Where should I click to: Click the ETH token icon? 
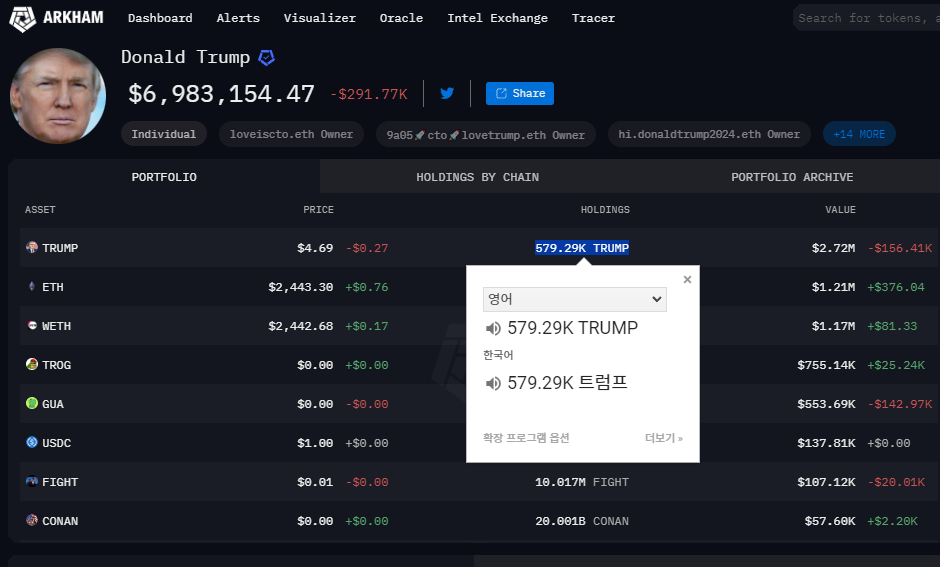[x=32, y=286]
